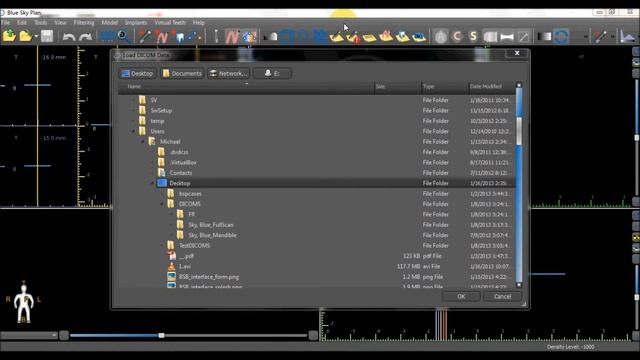Click the scroll down arrow of file list
The width and height of the screenshot is (640, 360).
click(x=519, y=285)
